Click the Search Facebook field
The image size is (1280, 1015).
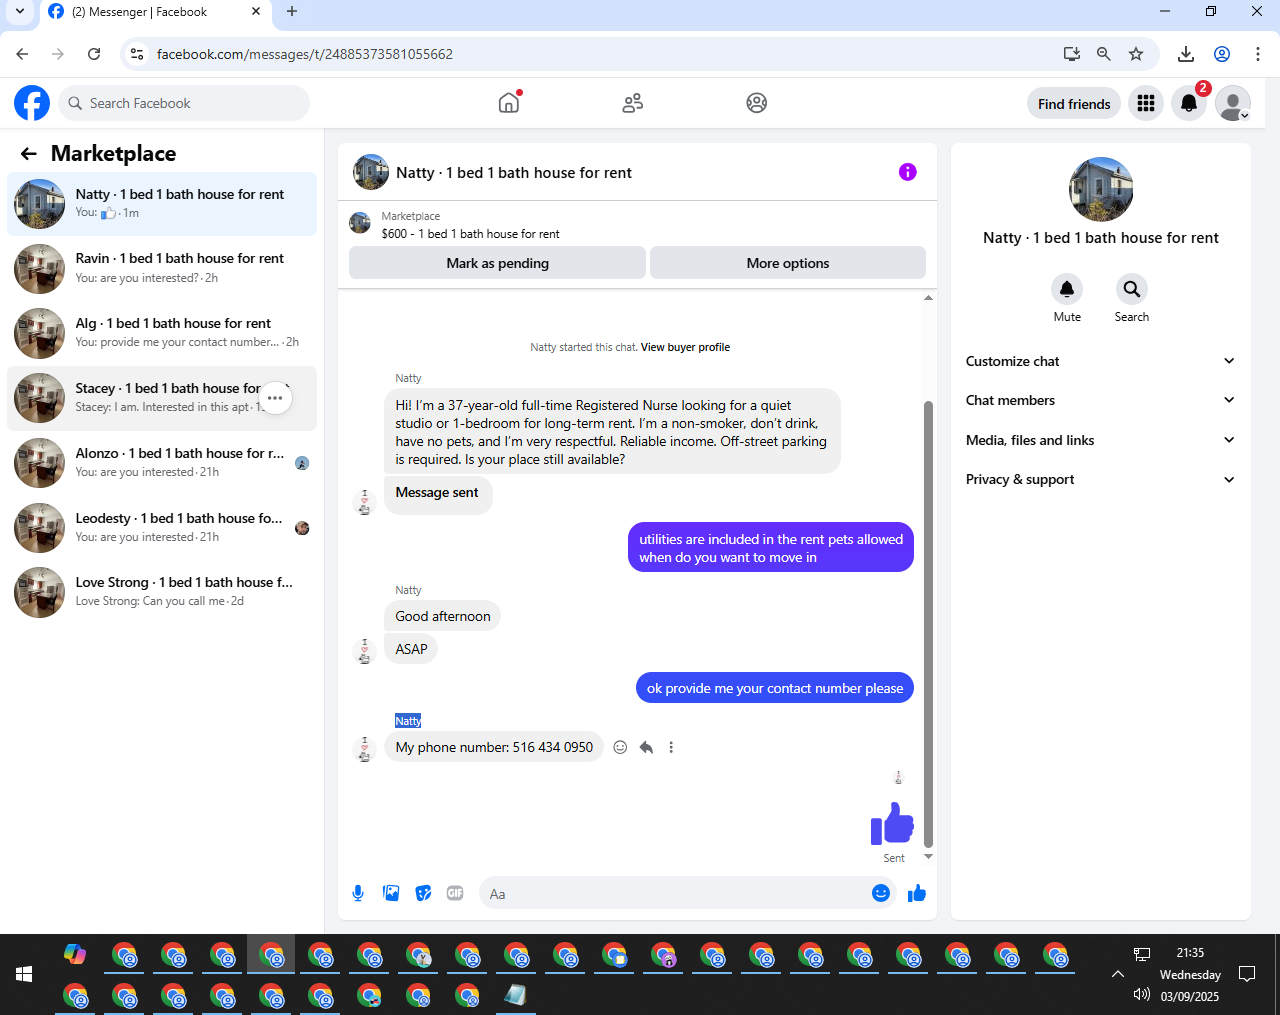pyautogui.click(x=184, y=103)
